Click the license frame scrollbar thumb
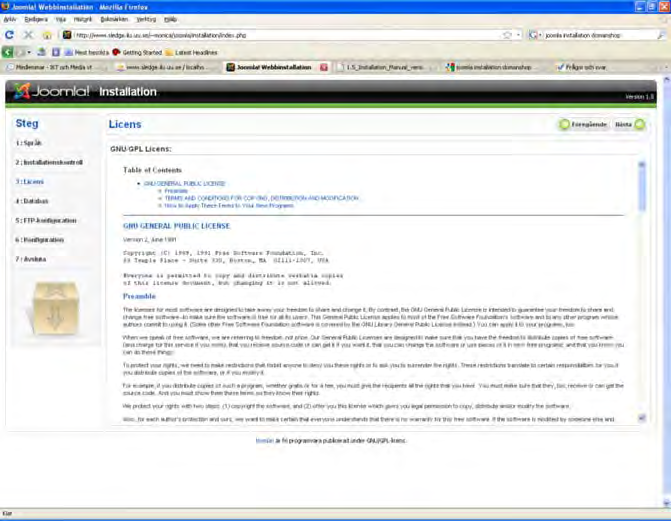Screen dimensions: 671x521 pyautogui.click(x=642, y=190)
